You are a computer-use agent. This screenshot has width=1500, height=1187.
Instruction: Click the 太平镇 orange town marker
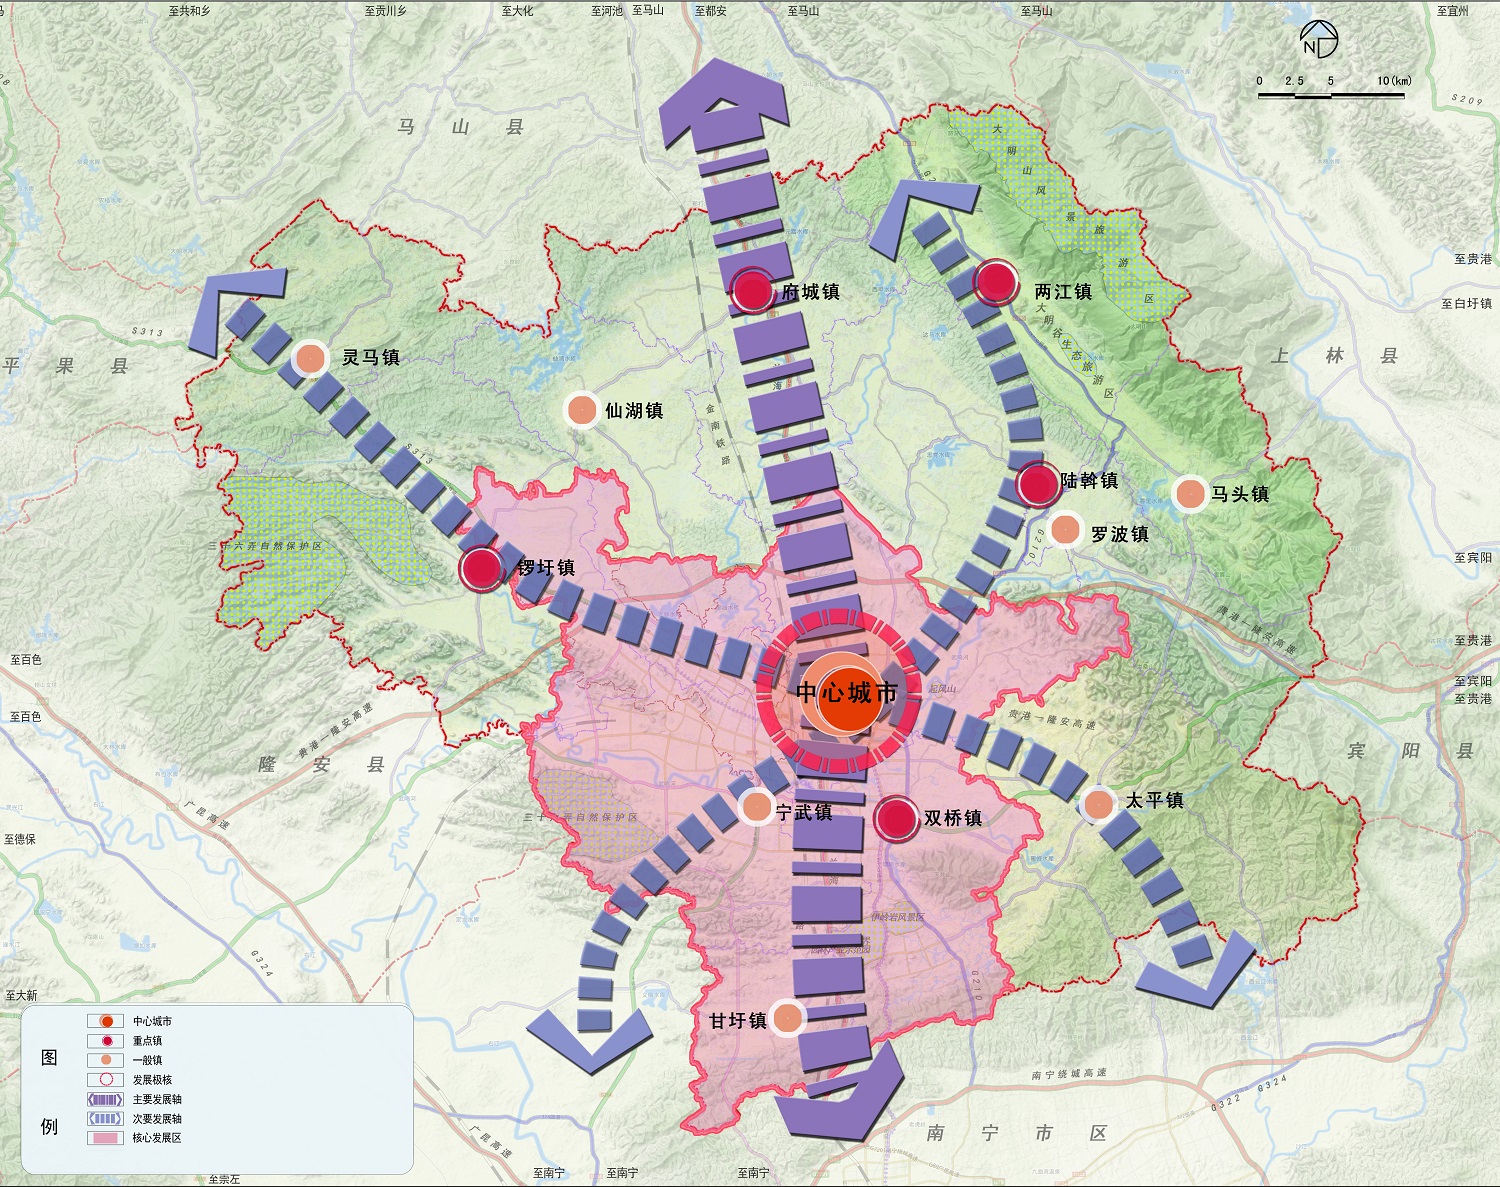coord(1098,804)
